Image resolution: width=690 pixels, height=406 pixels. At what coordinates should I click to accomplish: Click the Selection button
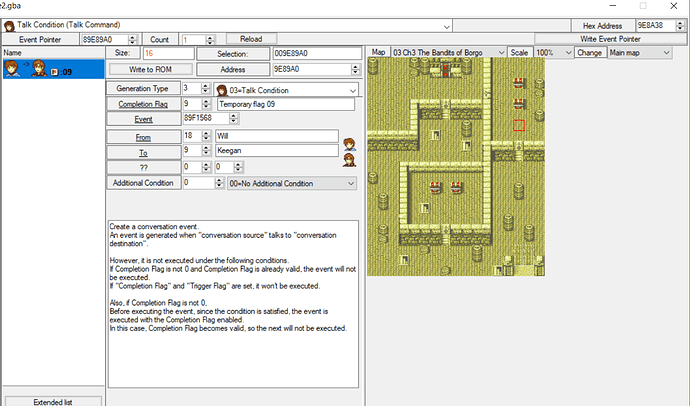233,54
